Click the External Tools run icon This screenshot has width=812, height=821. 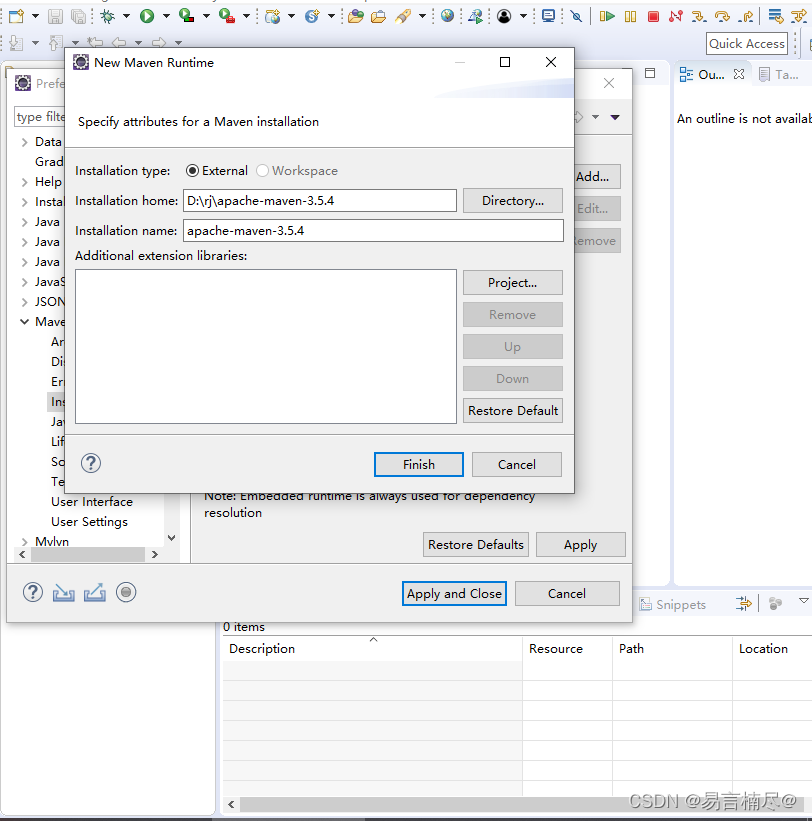click(226, 16)
